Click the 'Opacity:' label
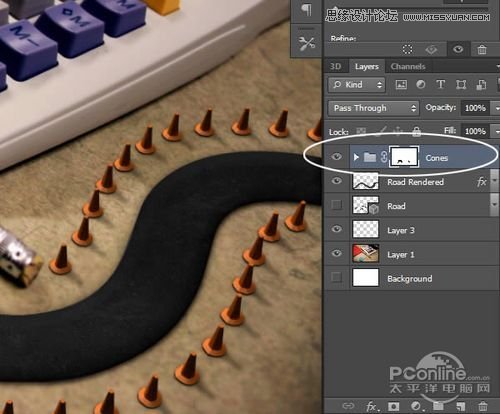 [440, 108]
